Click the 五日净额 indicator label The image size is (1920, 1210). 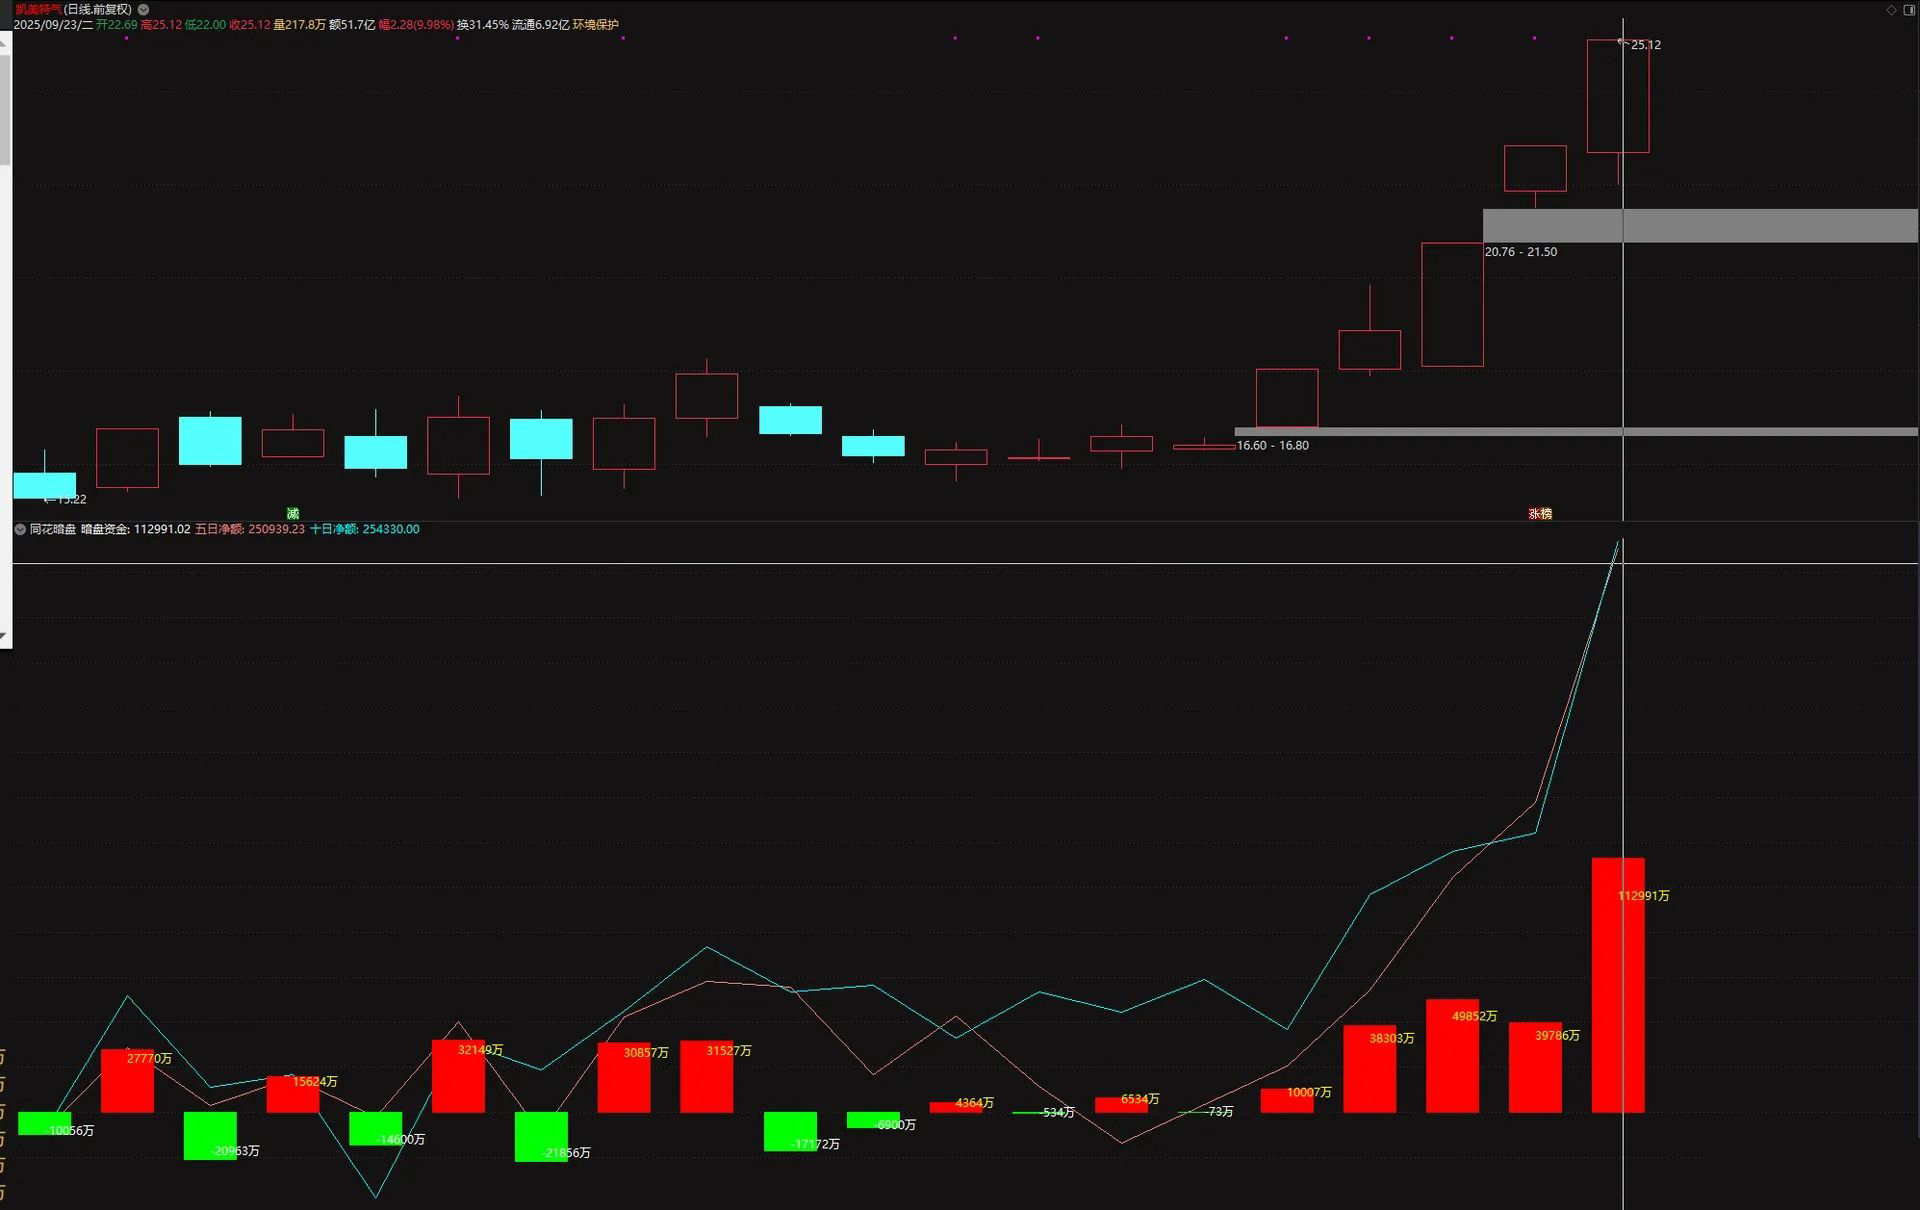pos(219,529)
